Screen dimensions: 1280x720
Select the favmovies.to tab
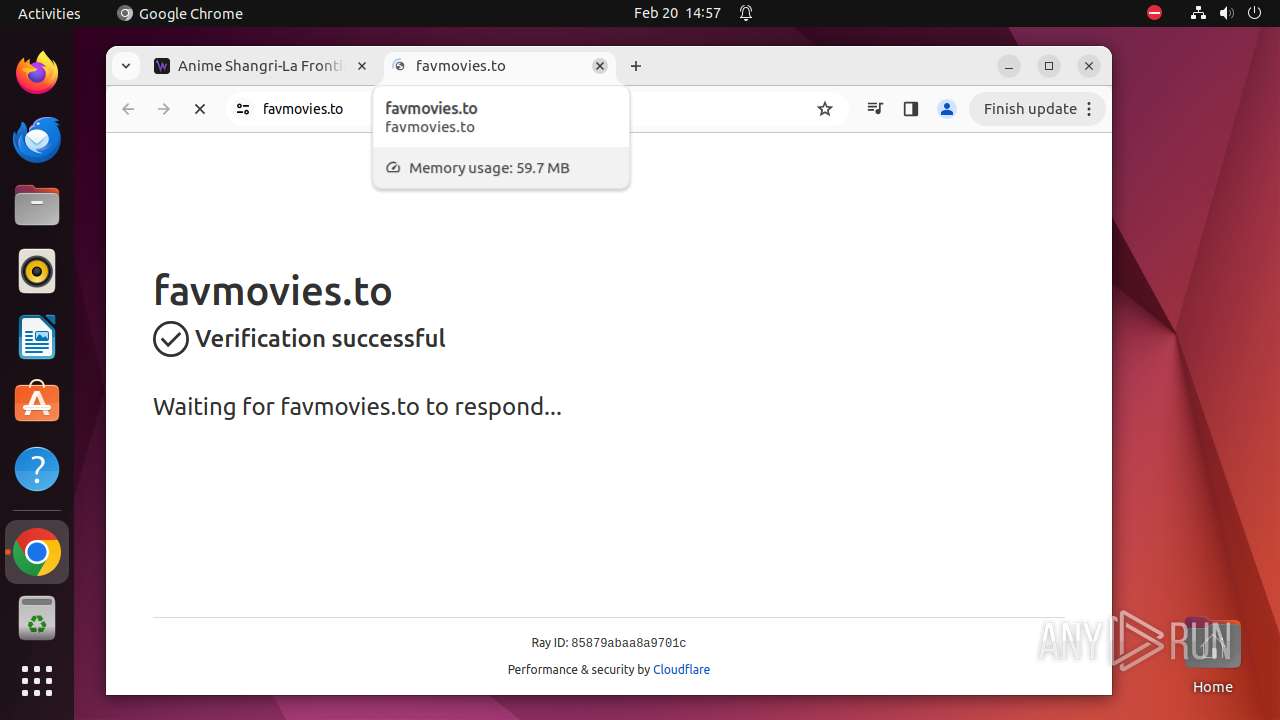tap(500, 66)
